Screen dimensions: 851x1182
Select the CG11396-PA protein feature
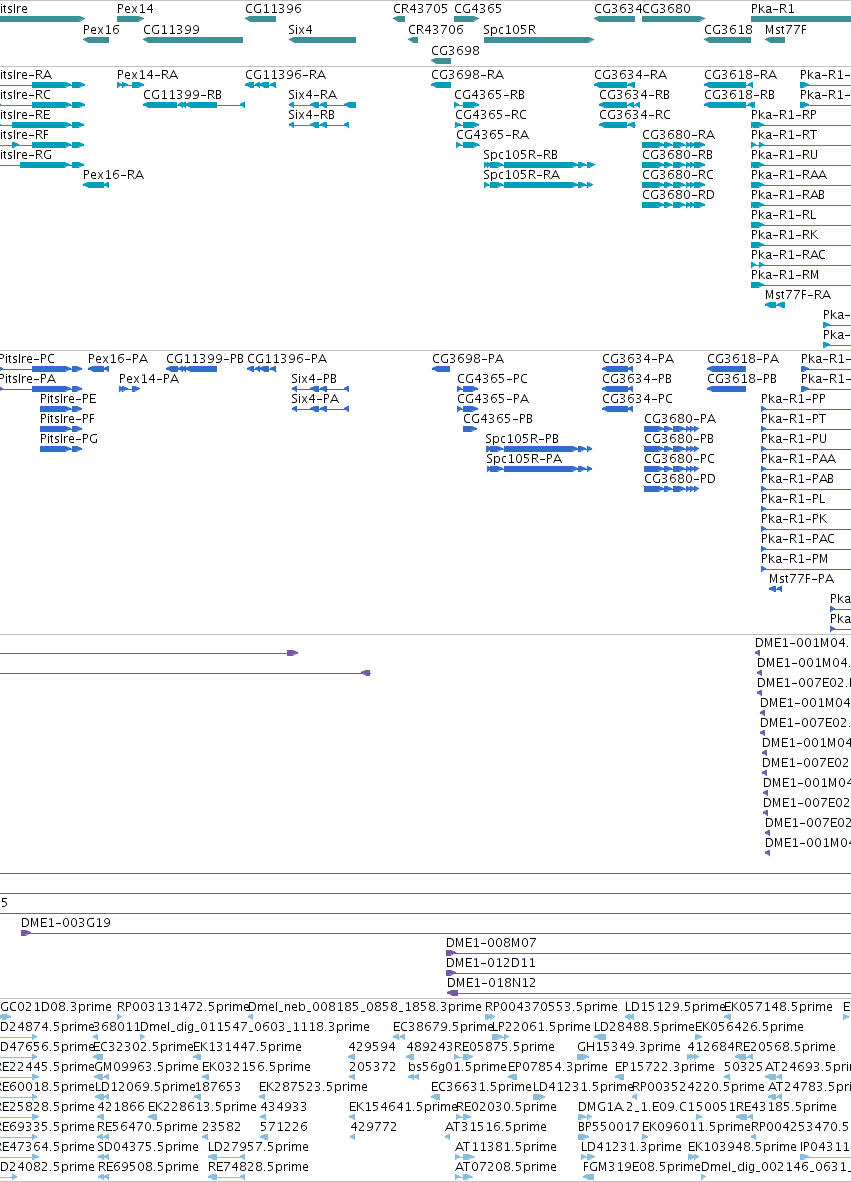(x=262, y=369)
